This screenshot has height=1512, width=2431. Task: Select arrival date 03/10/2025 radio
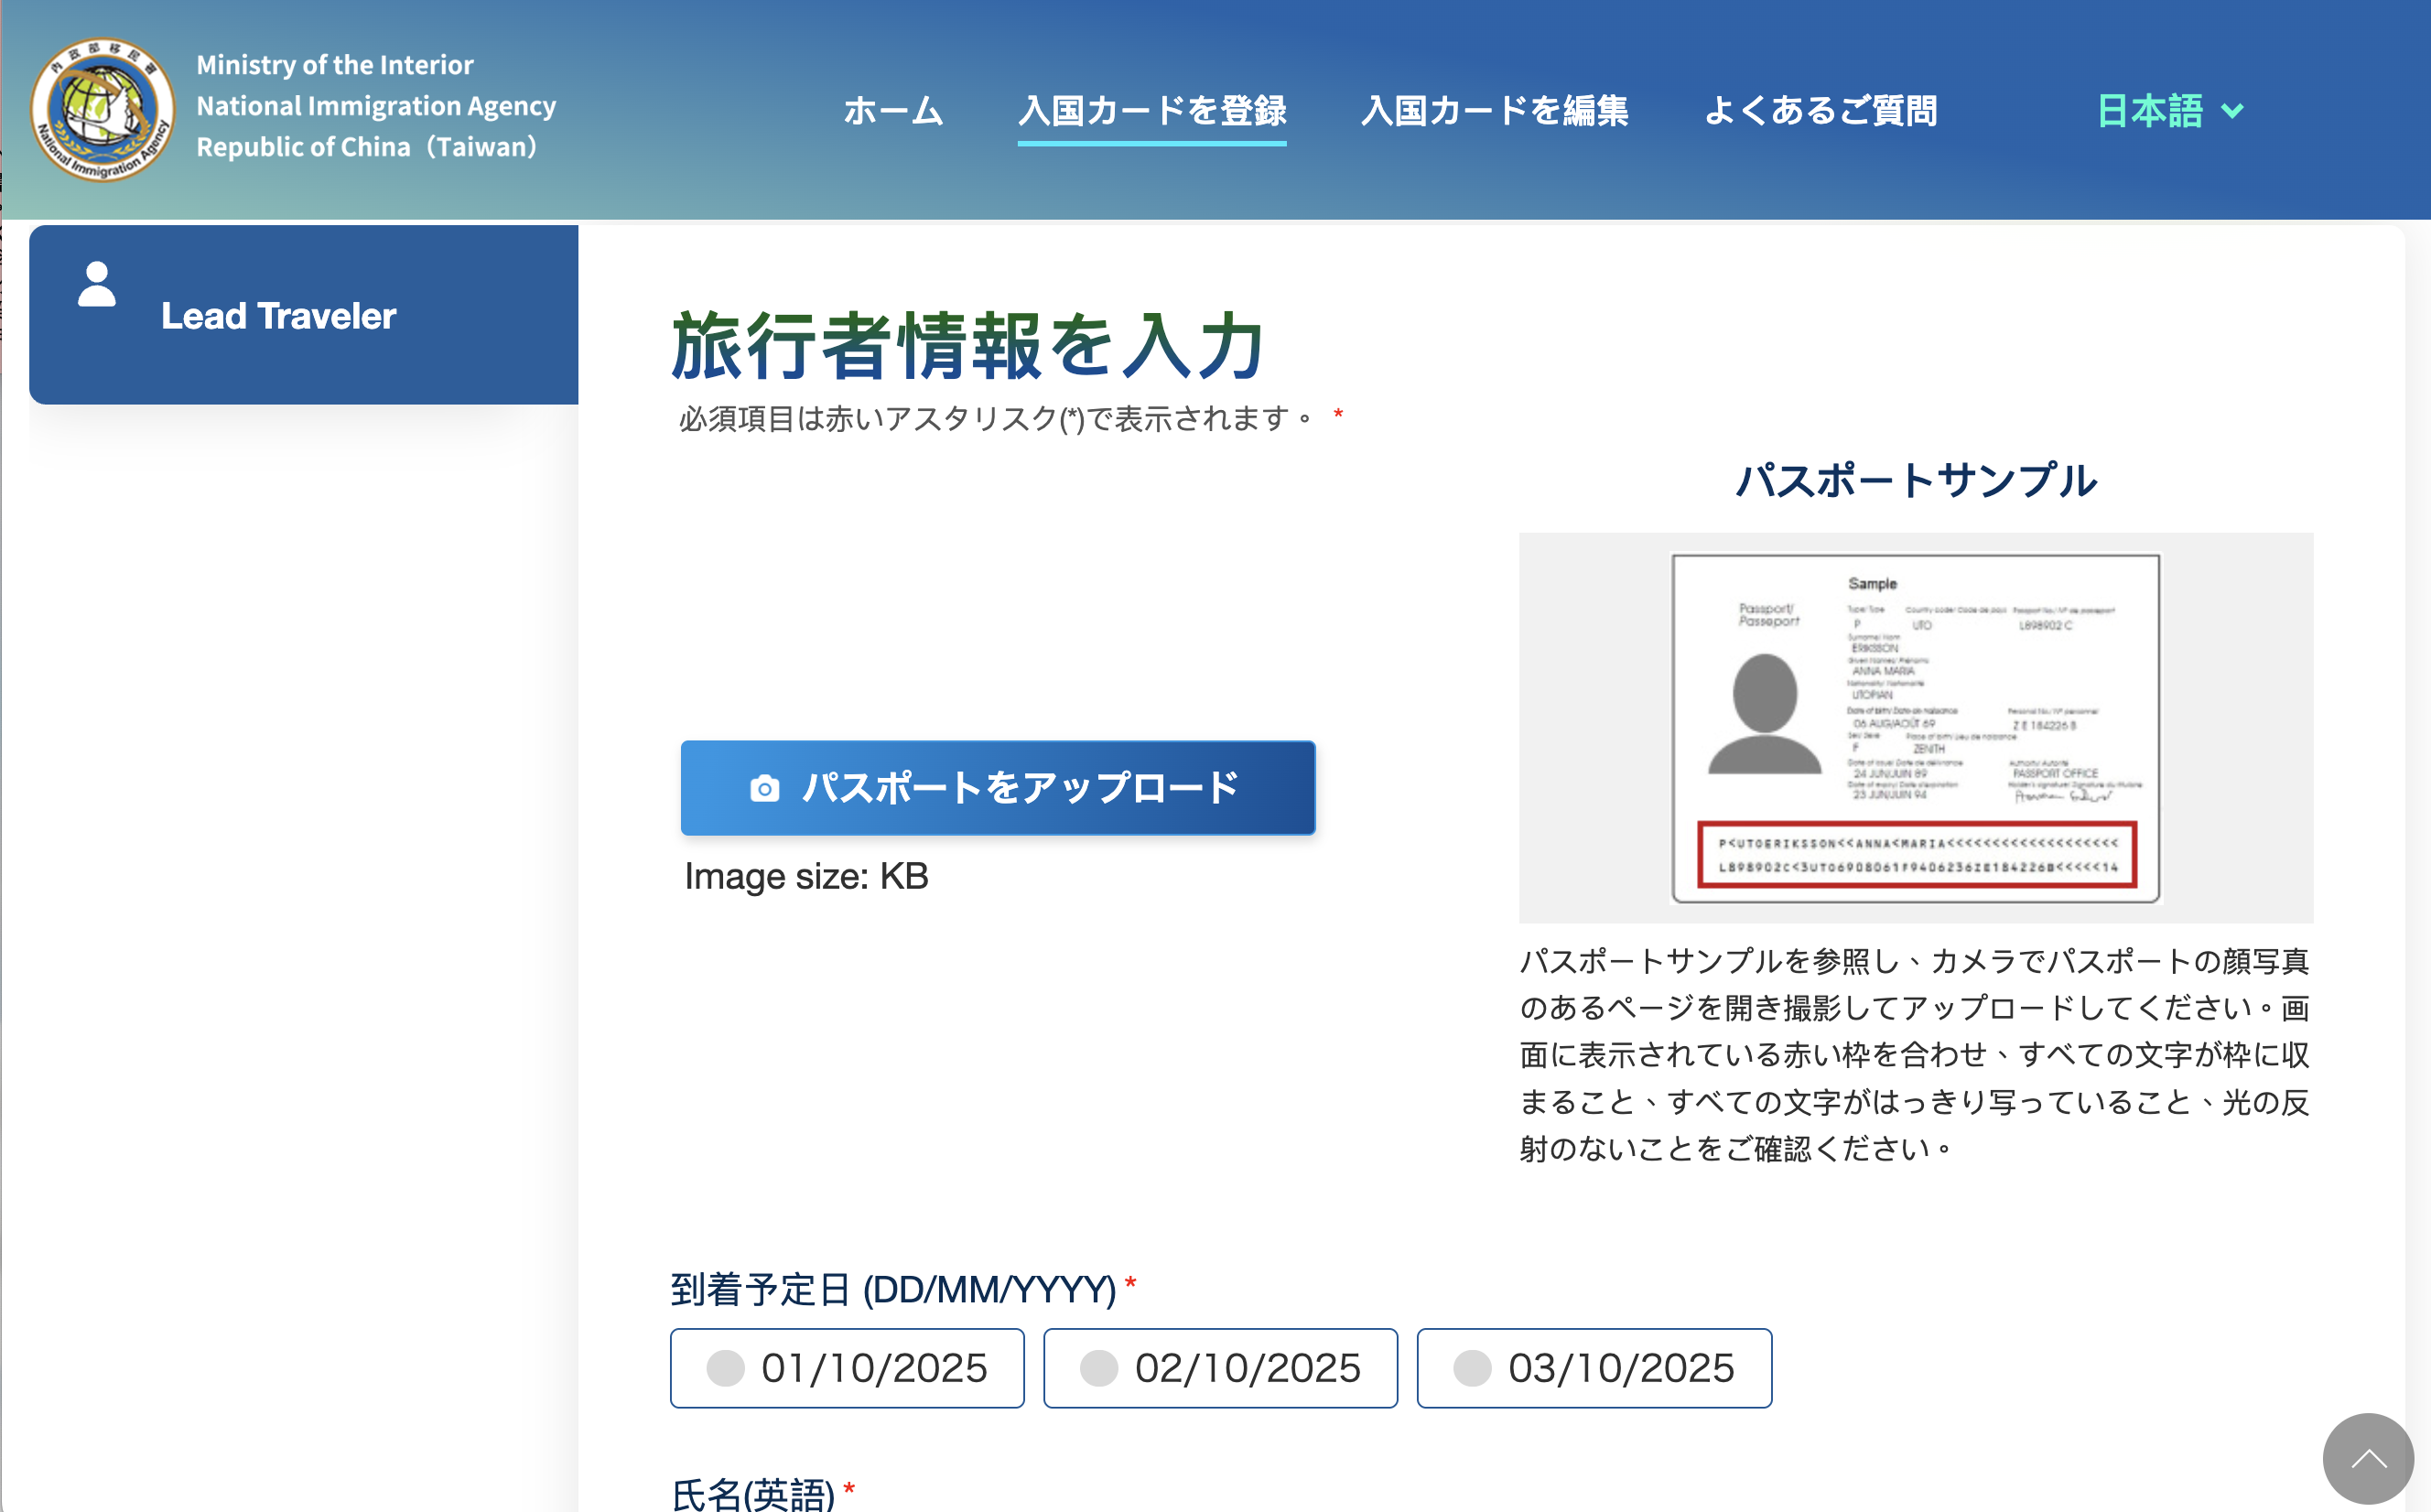[1472, 1368]
